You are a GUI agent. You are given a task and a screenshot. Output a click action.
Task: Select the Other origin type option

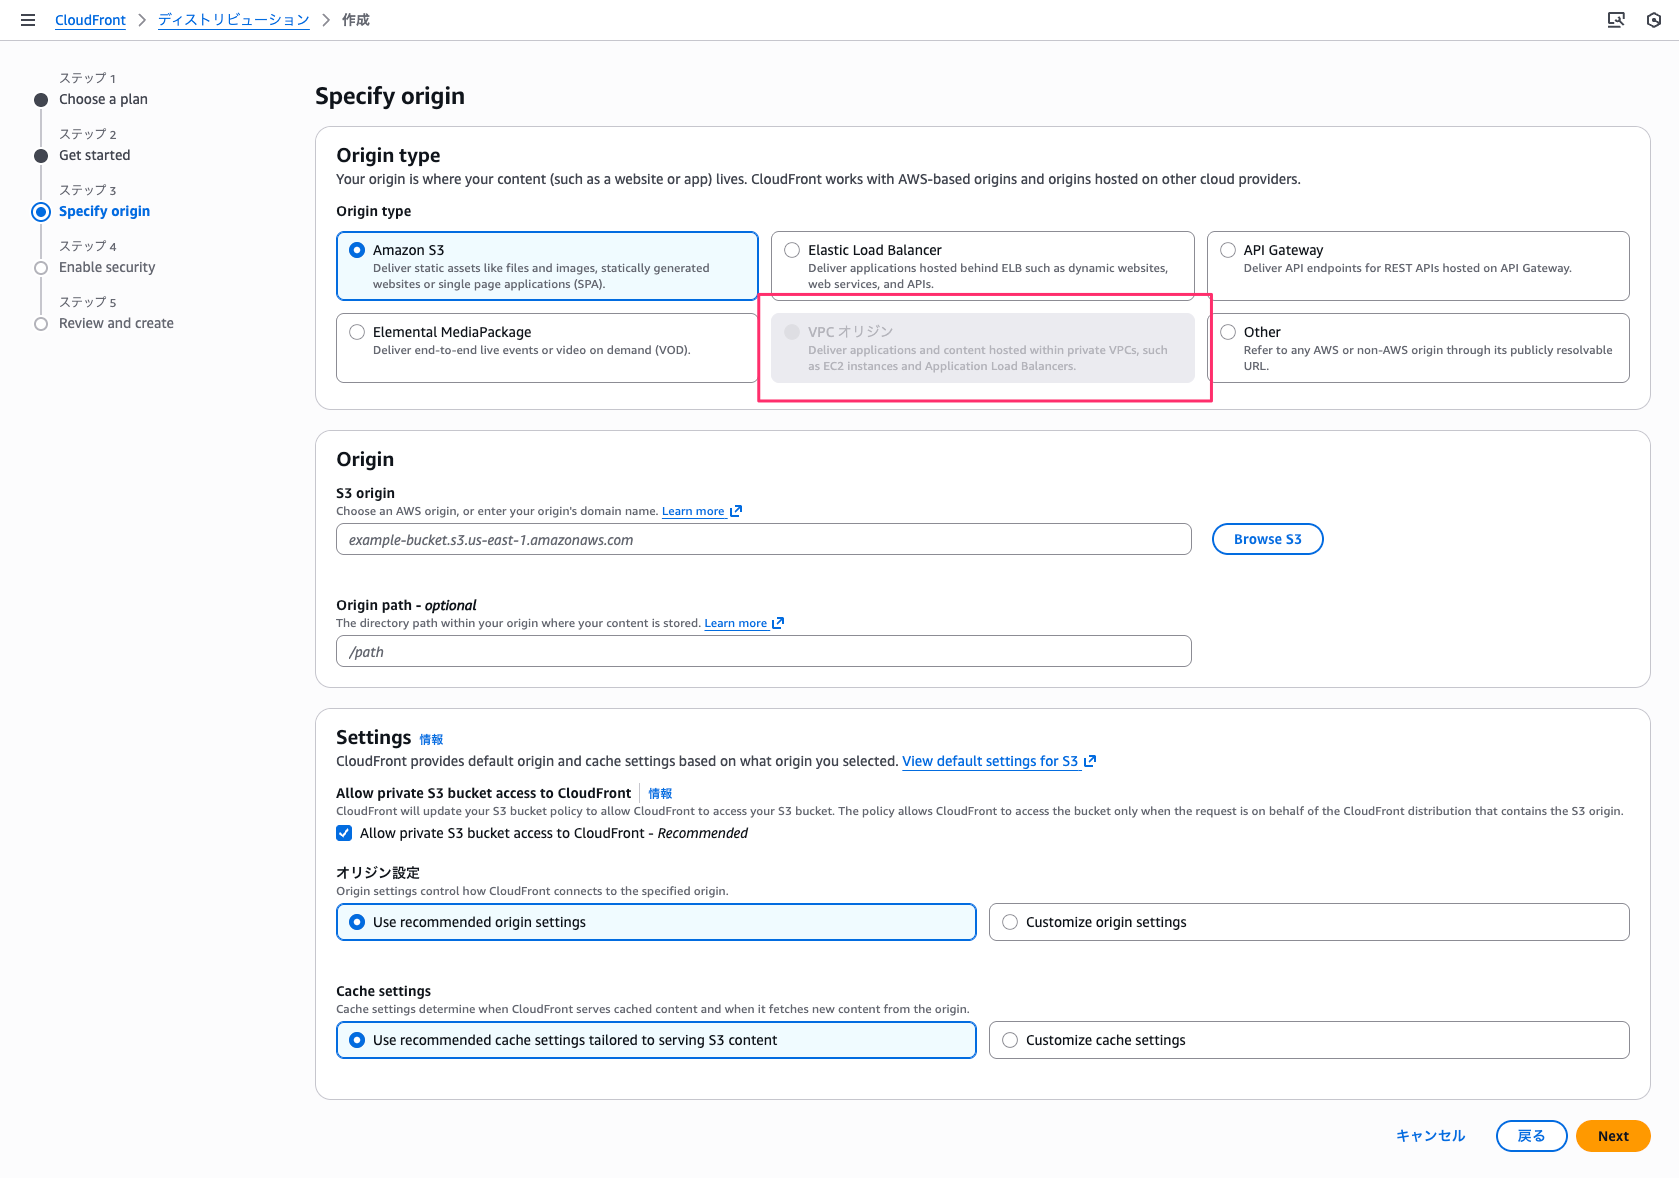click(1228, 332)
